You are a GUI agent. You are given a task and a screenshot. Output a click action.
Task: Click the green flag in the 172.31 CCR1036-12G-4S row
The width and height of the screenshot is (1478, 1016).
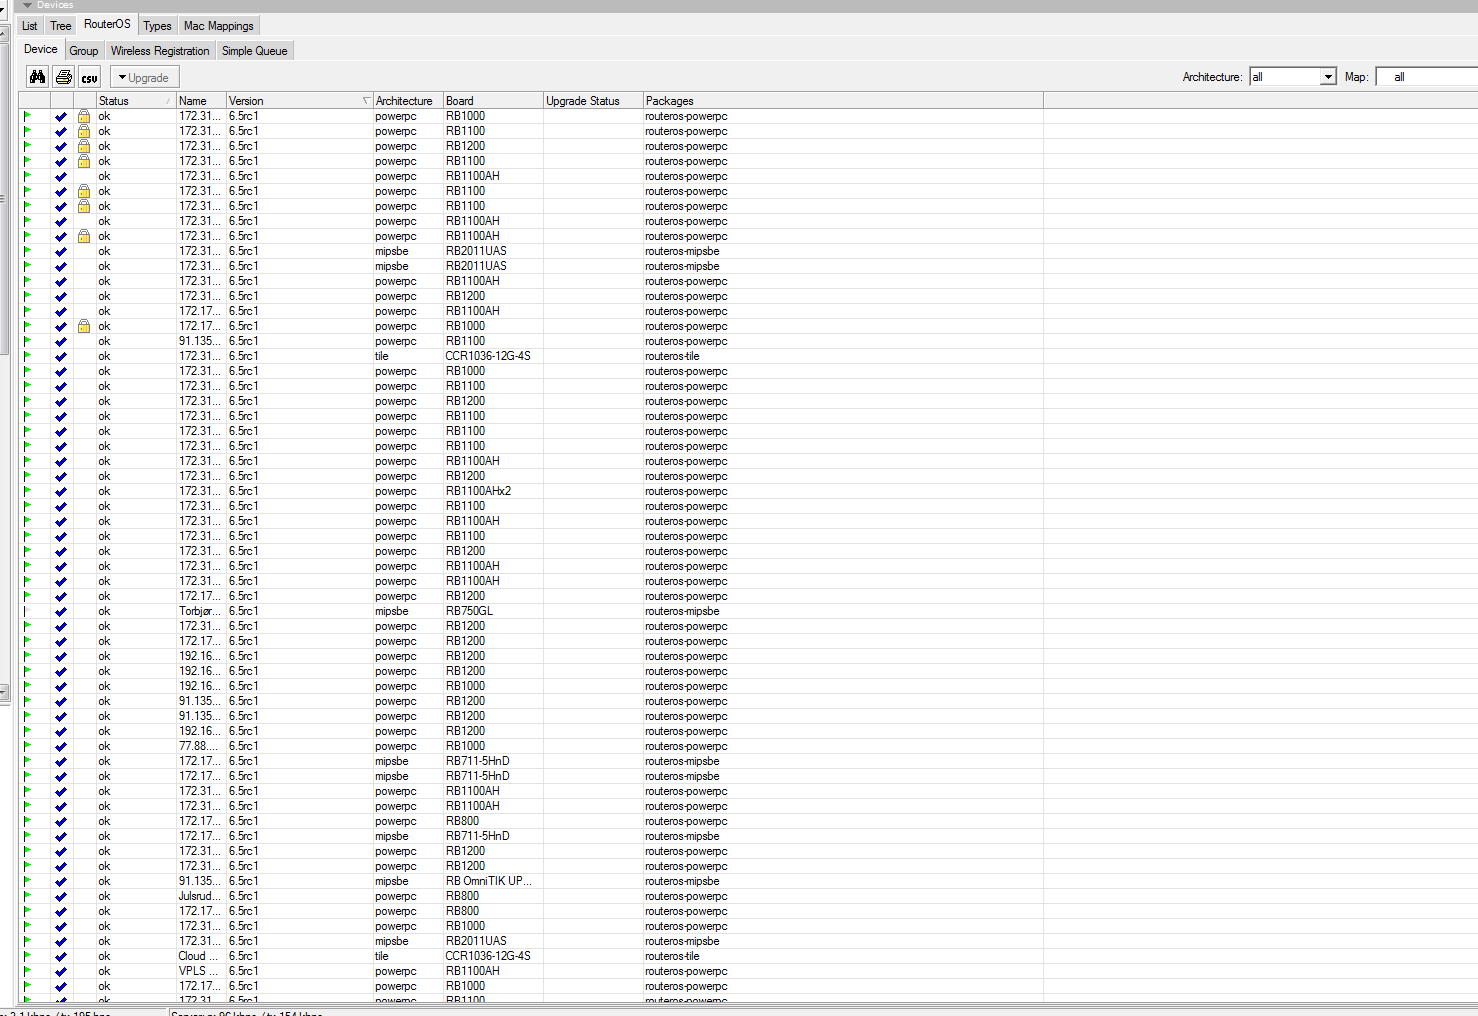pyautogui.click(x=28, y=356)
